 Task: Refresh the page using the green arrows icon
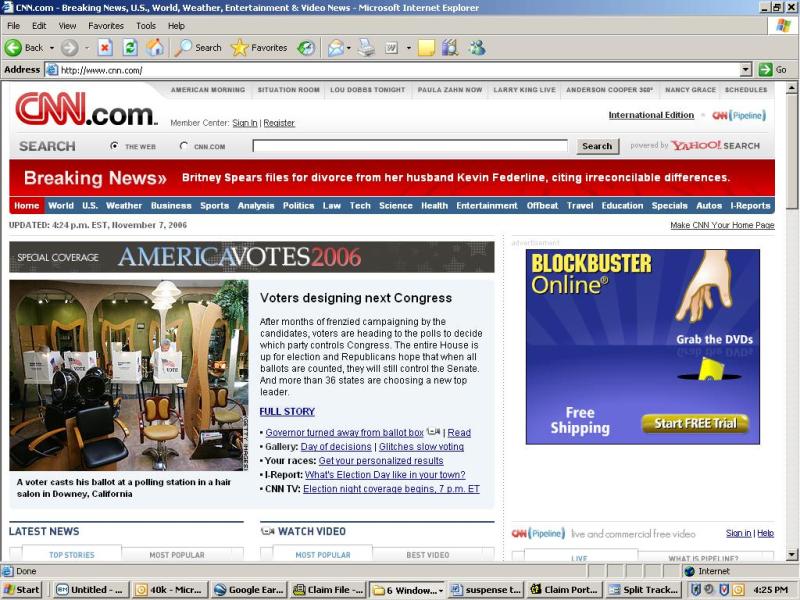click(130, 48)
